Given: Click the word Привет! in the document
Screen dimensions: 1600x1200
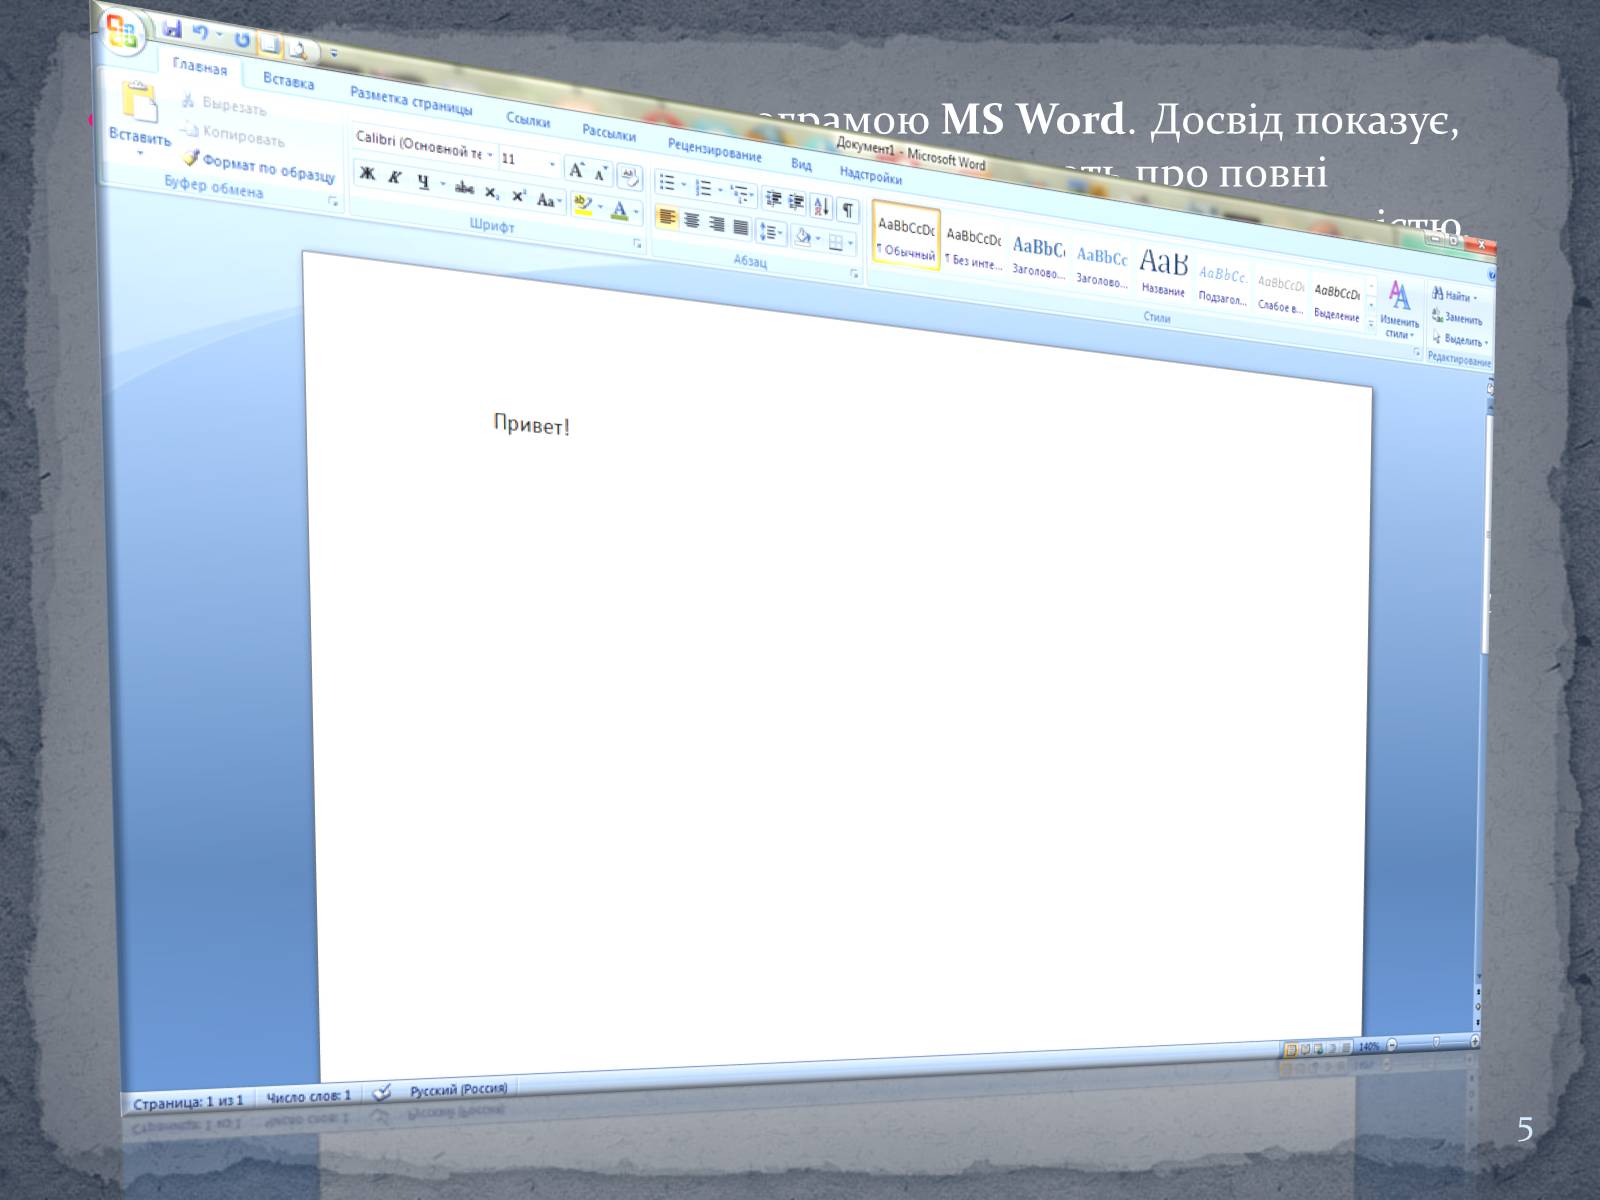Looking at the screenshot, I should [x=531, y=425].
